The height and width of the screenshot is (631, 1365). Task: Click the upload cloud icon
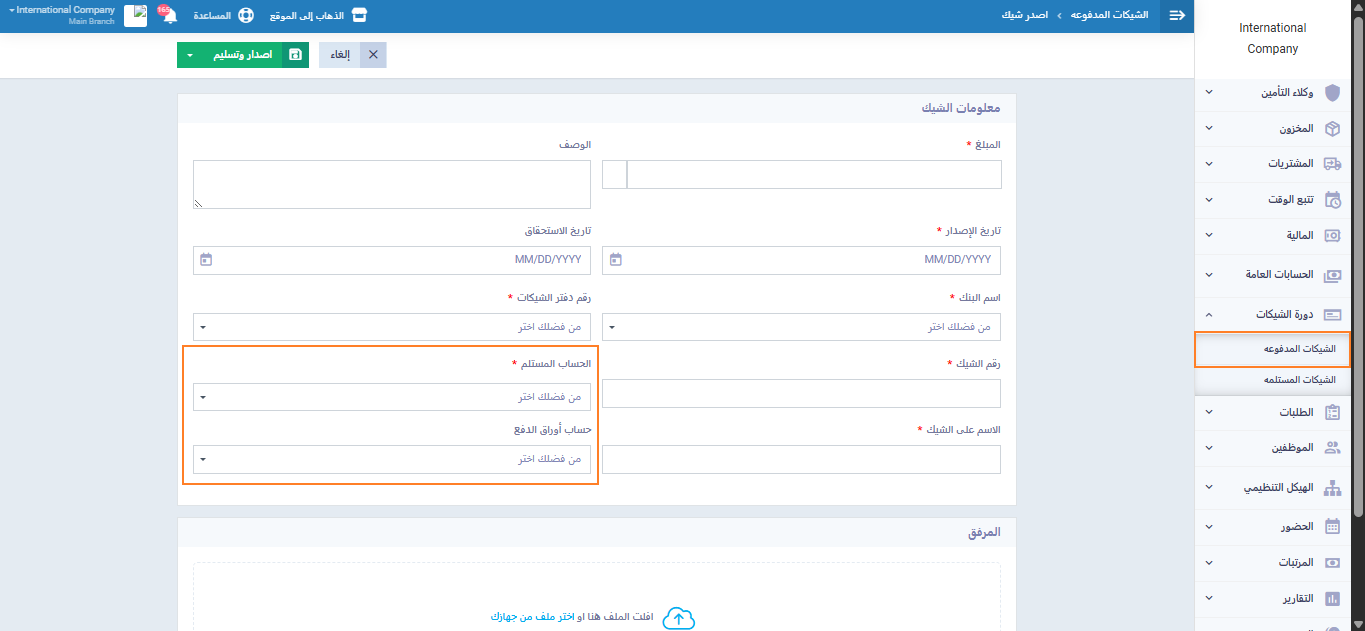pyautogui.click(x=679, y=618)
